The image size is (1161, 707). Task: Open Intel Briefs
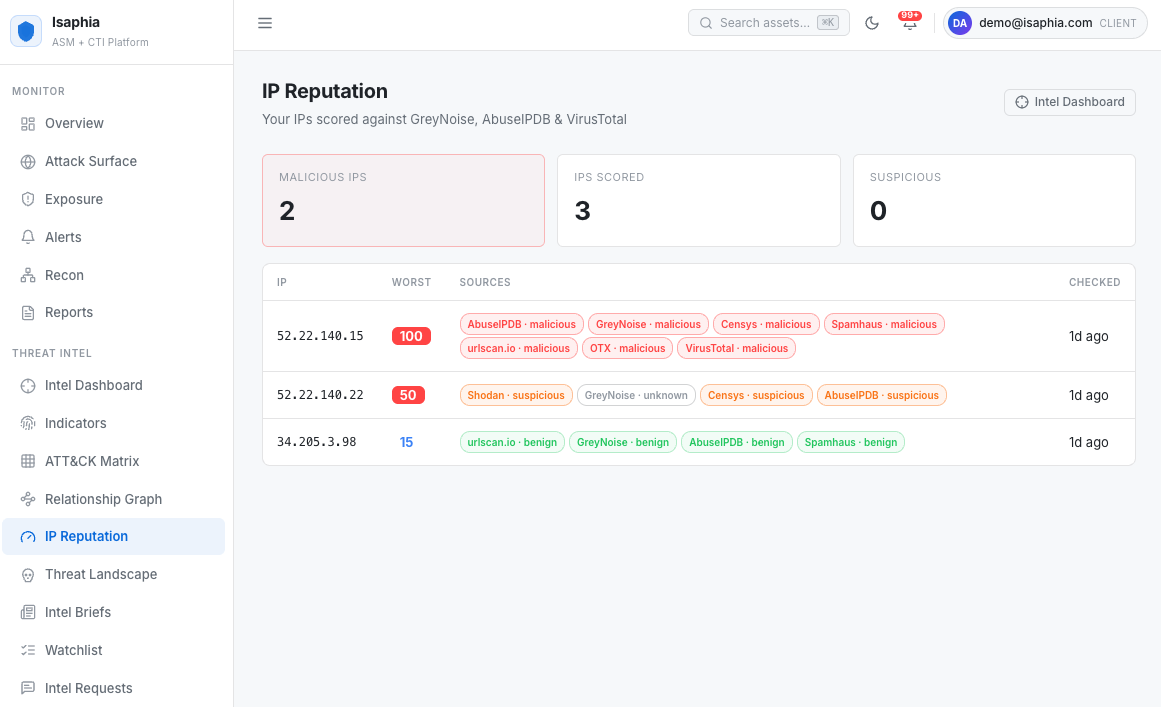pyautogui.click(x=113, y=612)
